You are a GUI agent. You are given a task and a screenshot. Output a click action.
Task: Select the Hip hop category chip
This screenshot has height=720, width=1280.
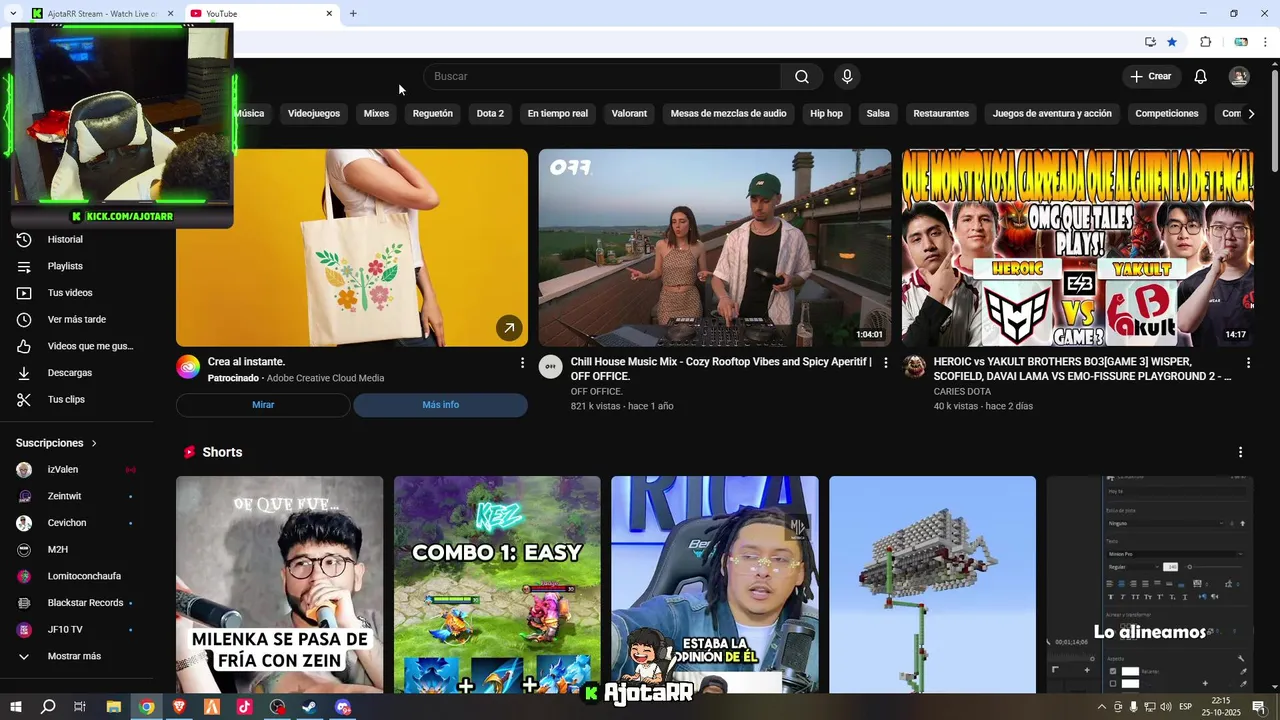coord(826,114)
